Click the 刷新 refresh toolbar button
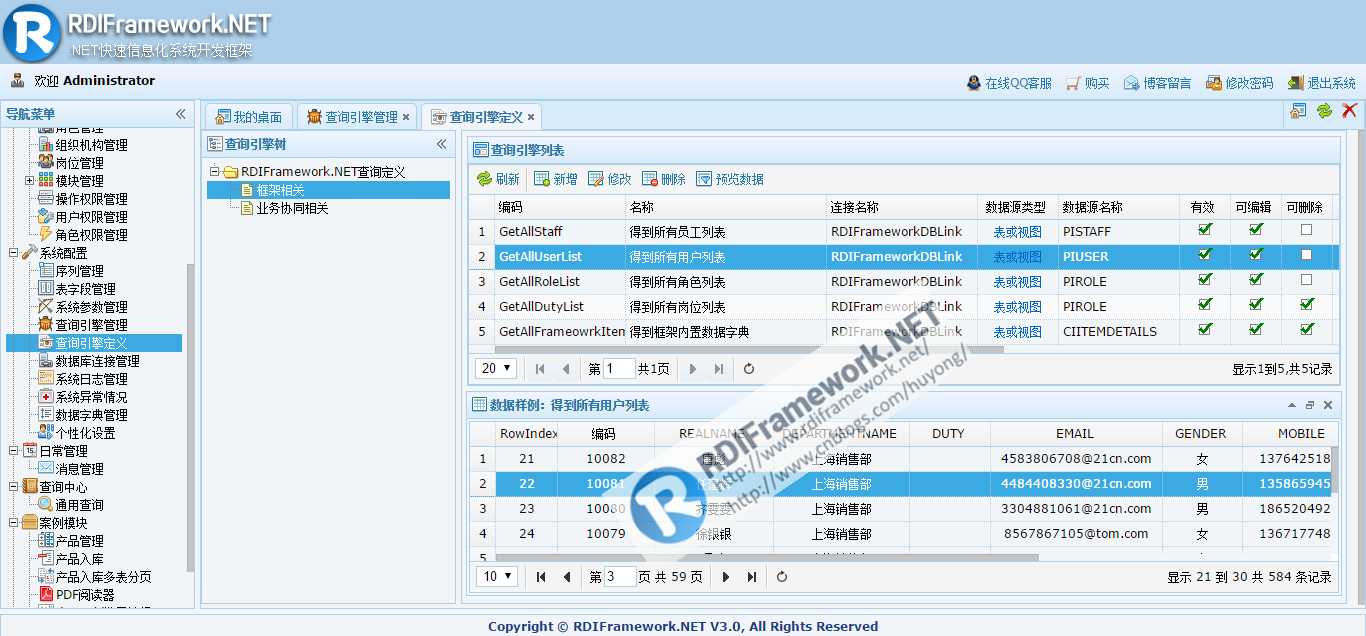The width and height of the screenshot is (1366, 636). 498,179
